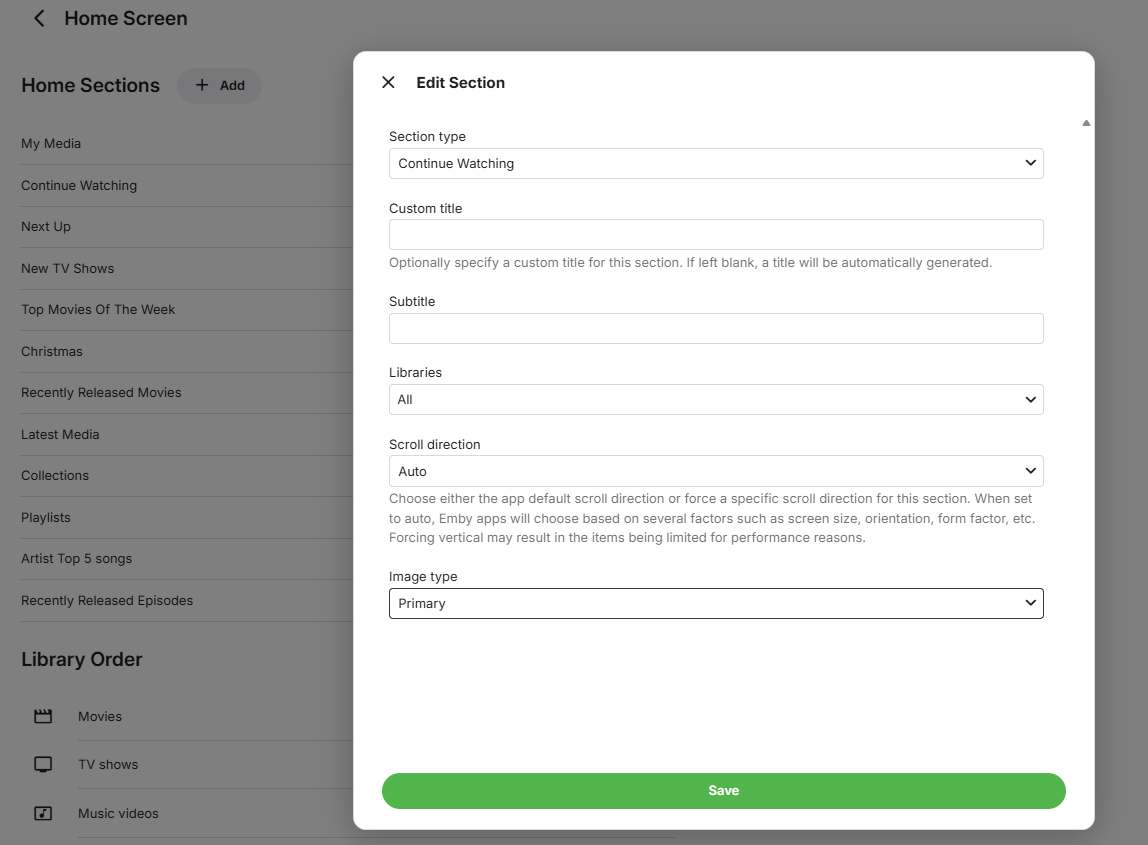1148x845 pixels.
Task: Select the Artist Top 5 songs section
Action: tap(77, 558)
